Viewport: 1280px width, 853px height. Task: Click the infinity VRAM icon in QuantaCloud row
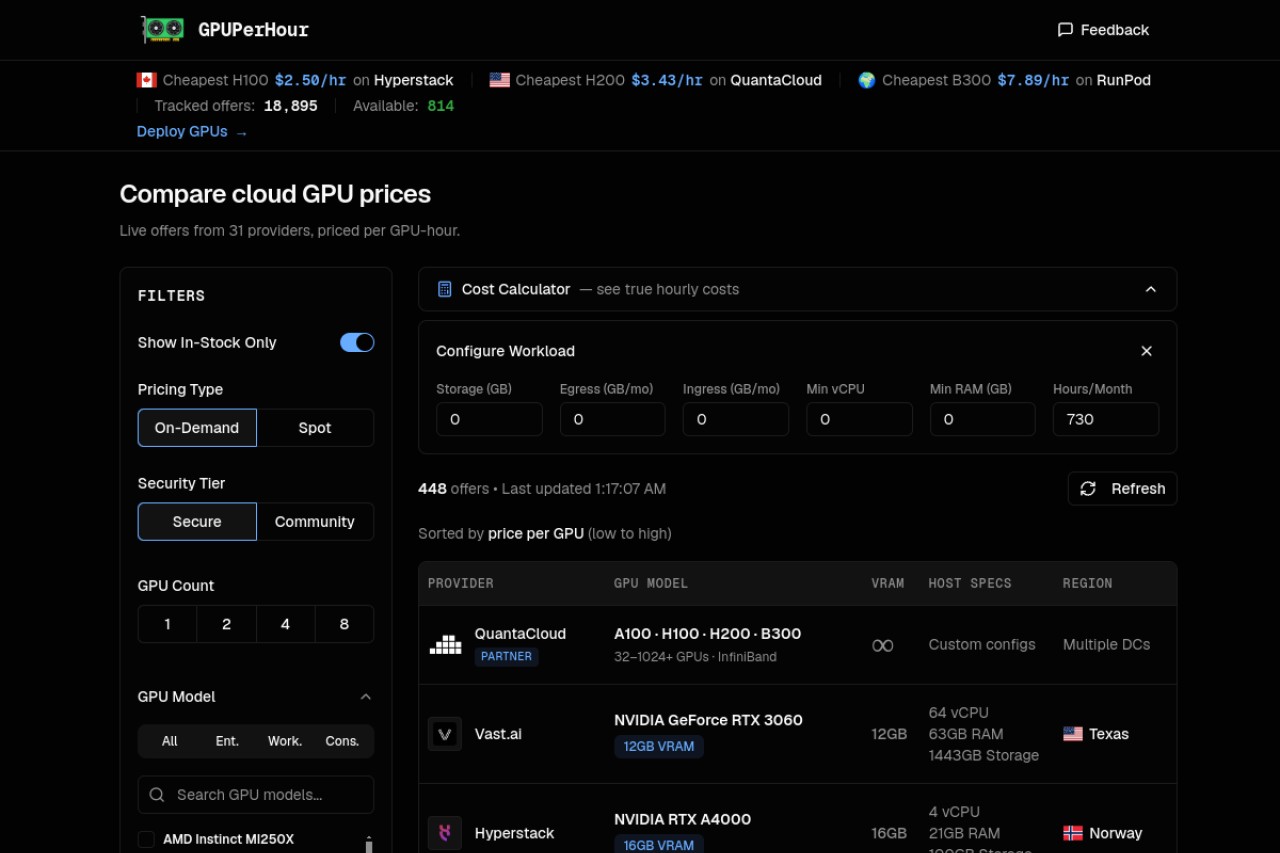pos(882,645)
